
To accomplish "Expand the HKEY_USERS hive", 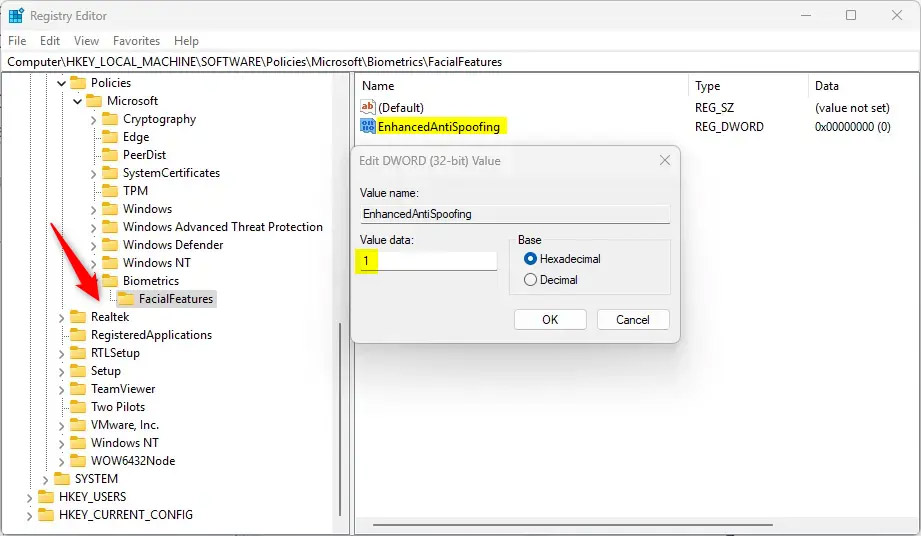I will click(29, 497).
